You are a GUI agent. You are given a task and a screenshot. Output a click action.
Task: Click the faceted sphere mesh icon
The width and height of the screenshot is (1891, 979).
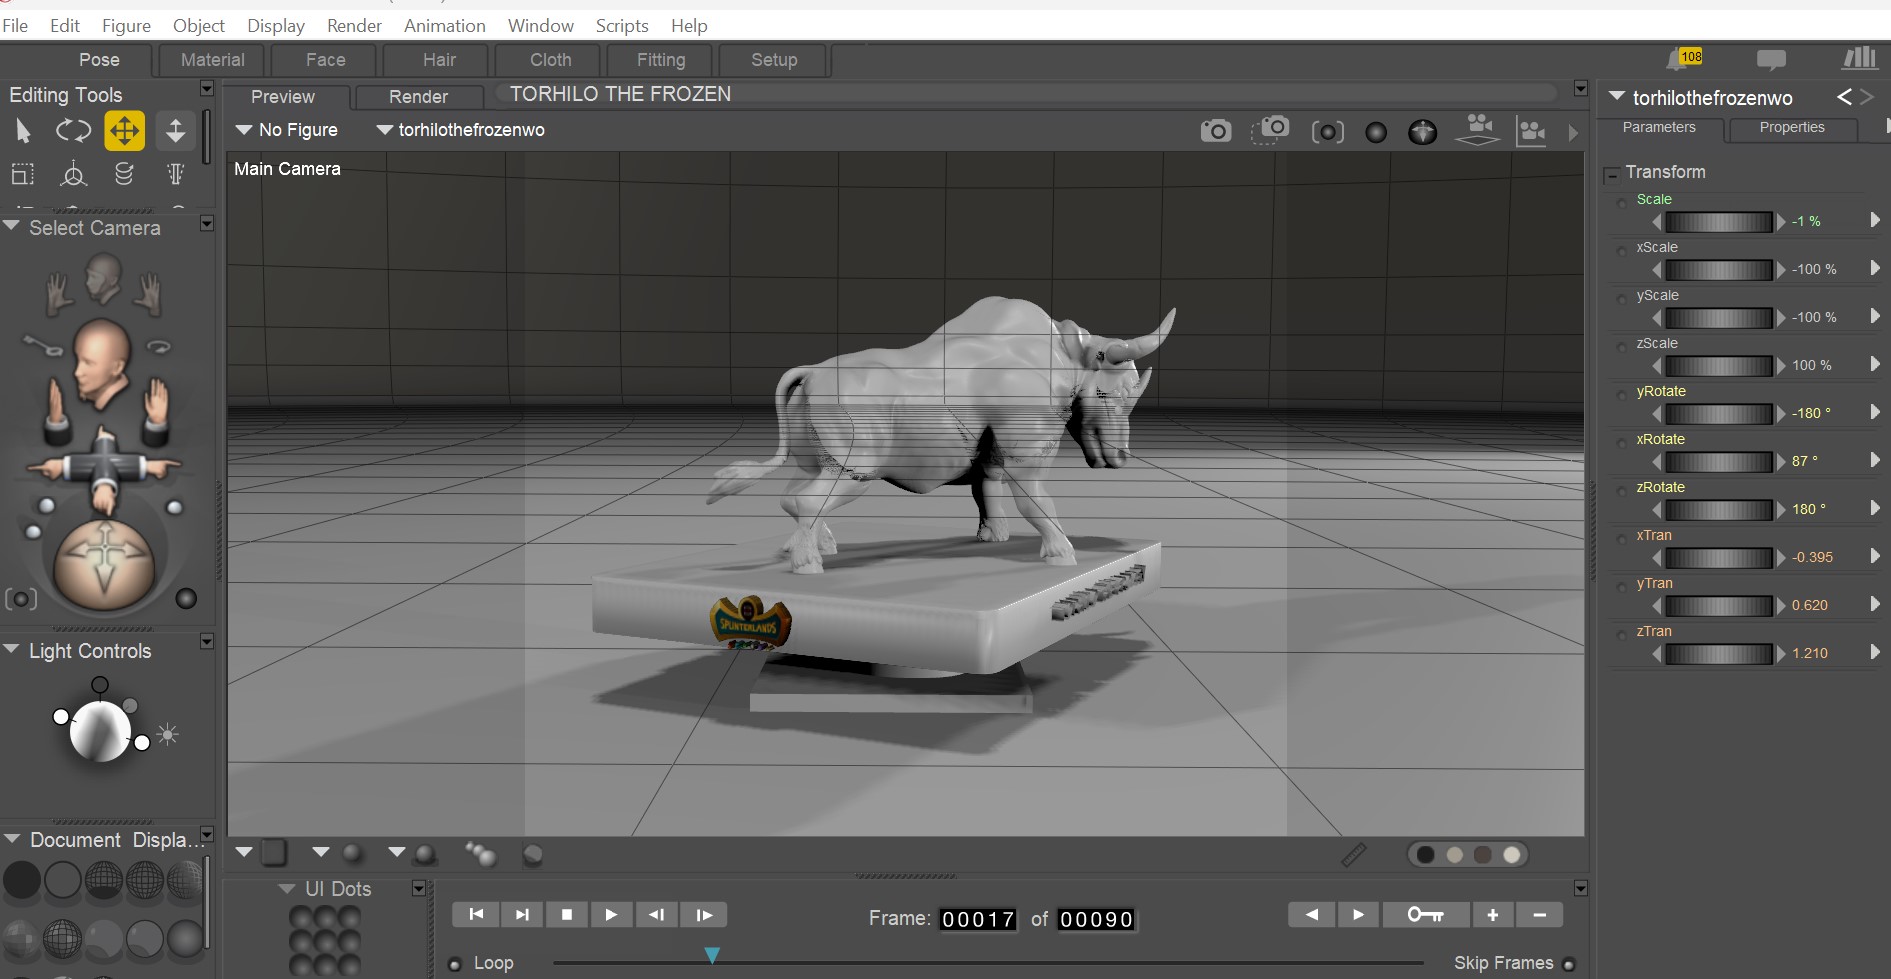[1422, 132]
